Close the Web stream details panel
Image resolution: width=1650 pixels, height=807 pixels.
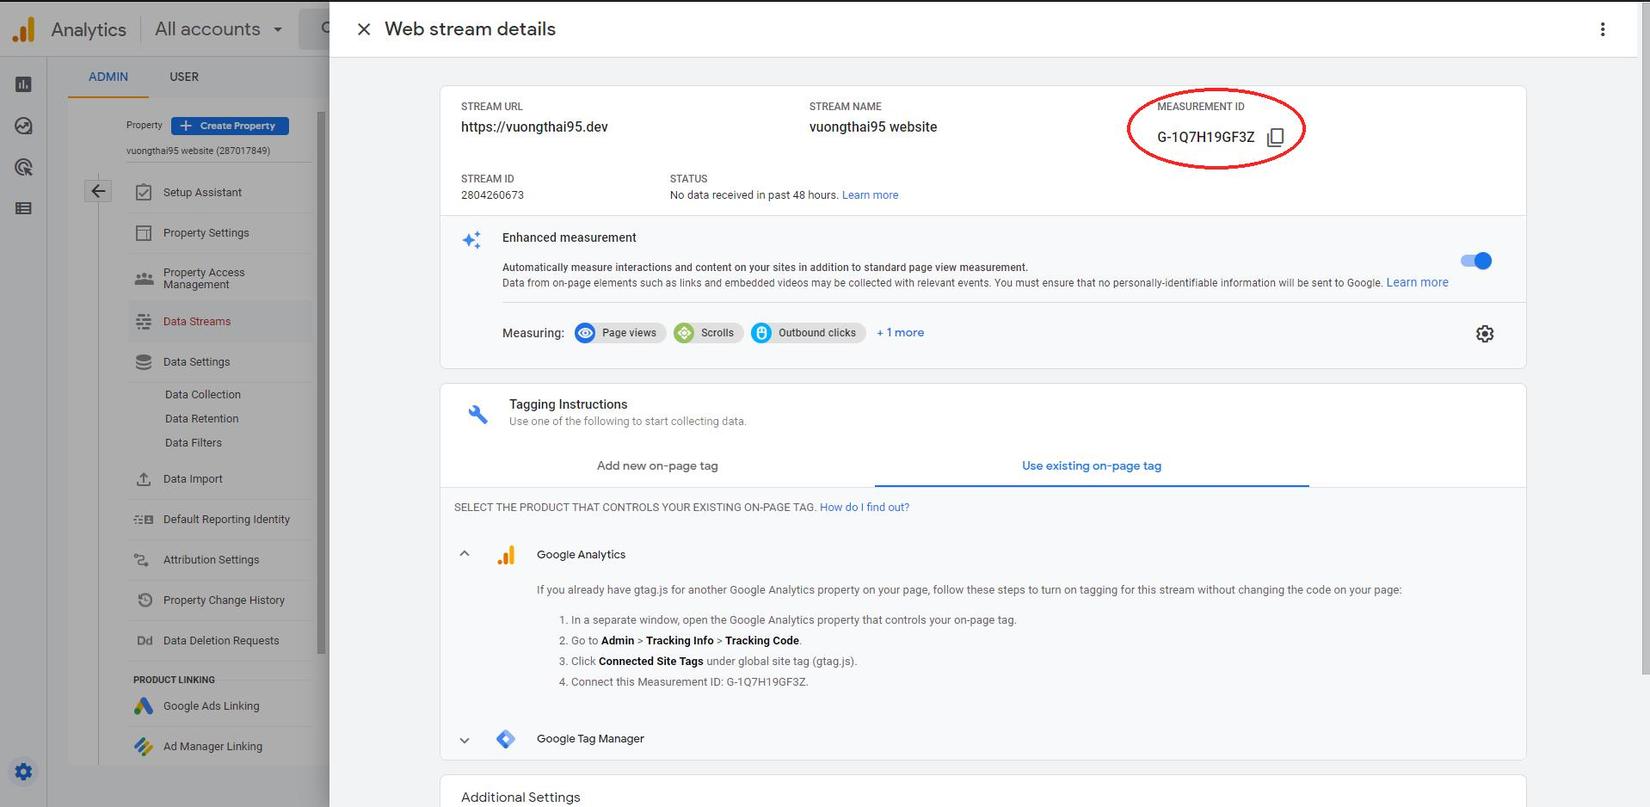(364, 29)
